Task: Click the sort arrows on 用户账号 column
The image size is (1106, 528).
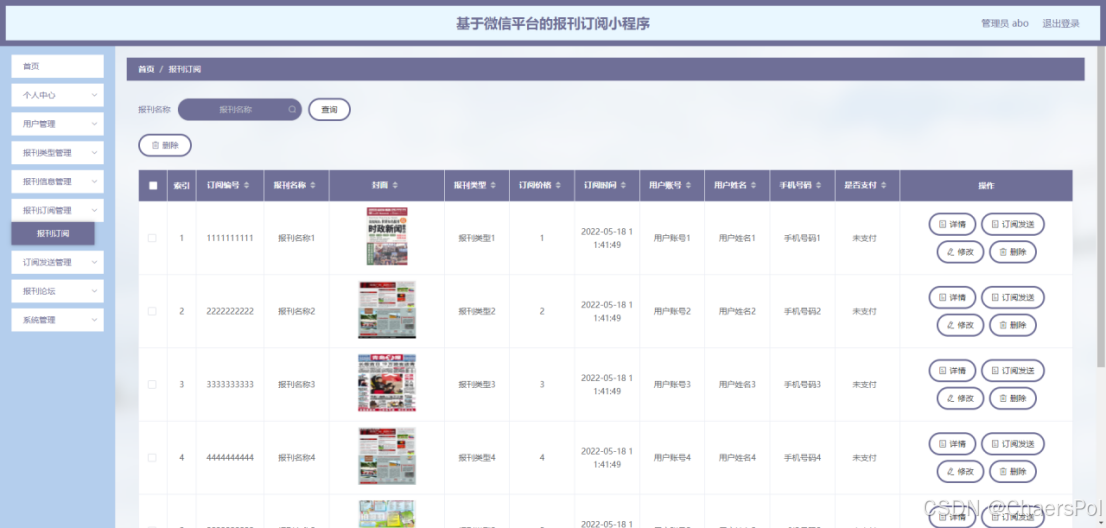Action: coord(688,185)
